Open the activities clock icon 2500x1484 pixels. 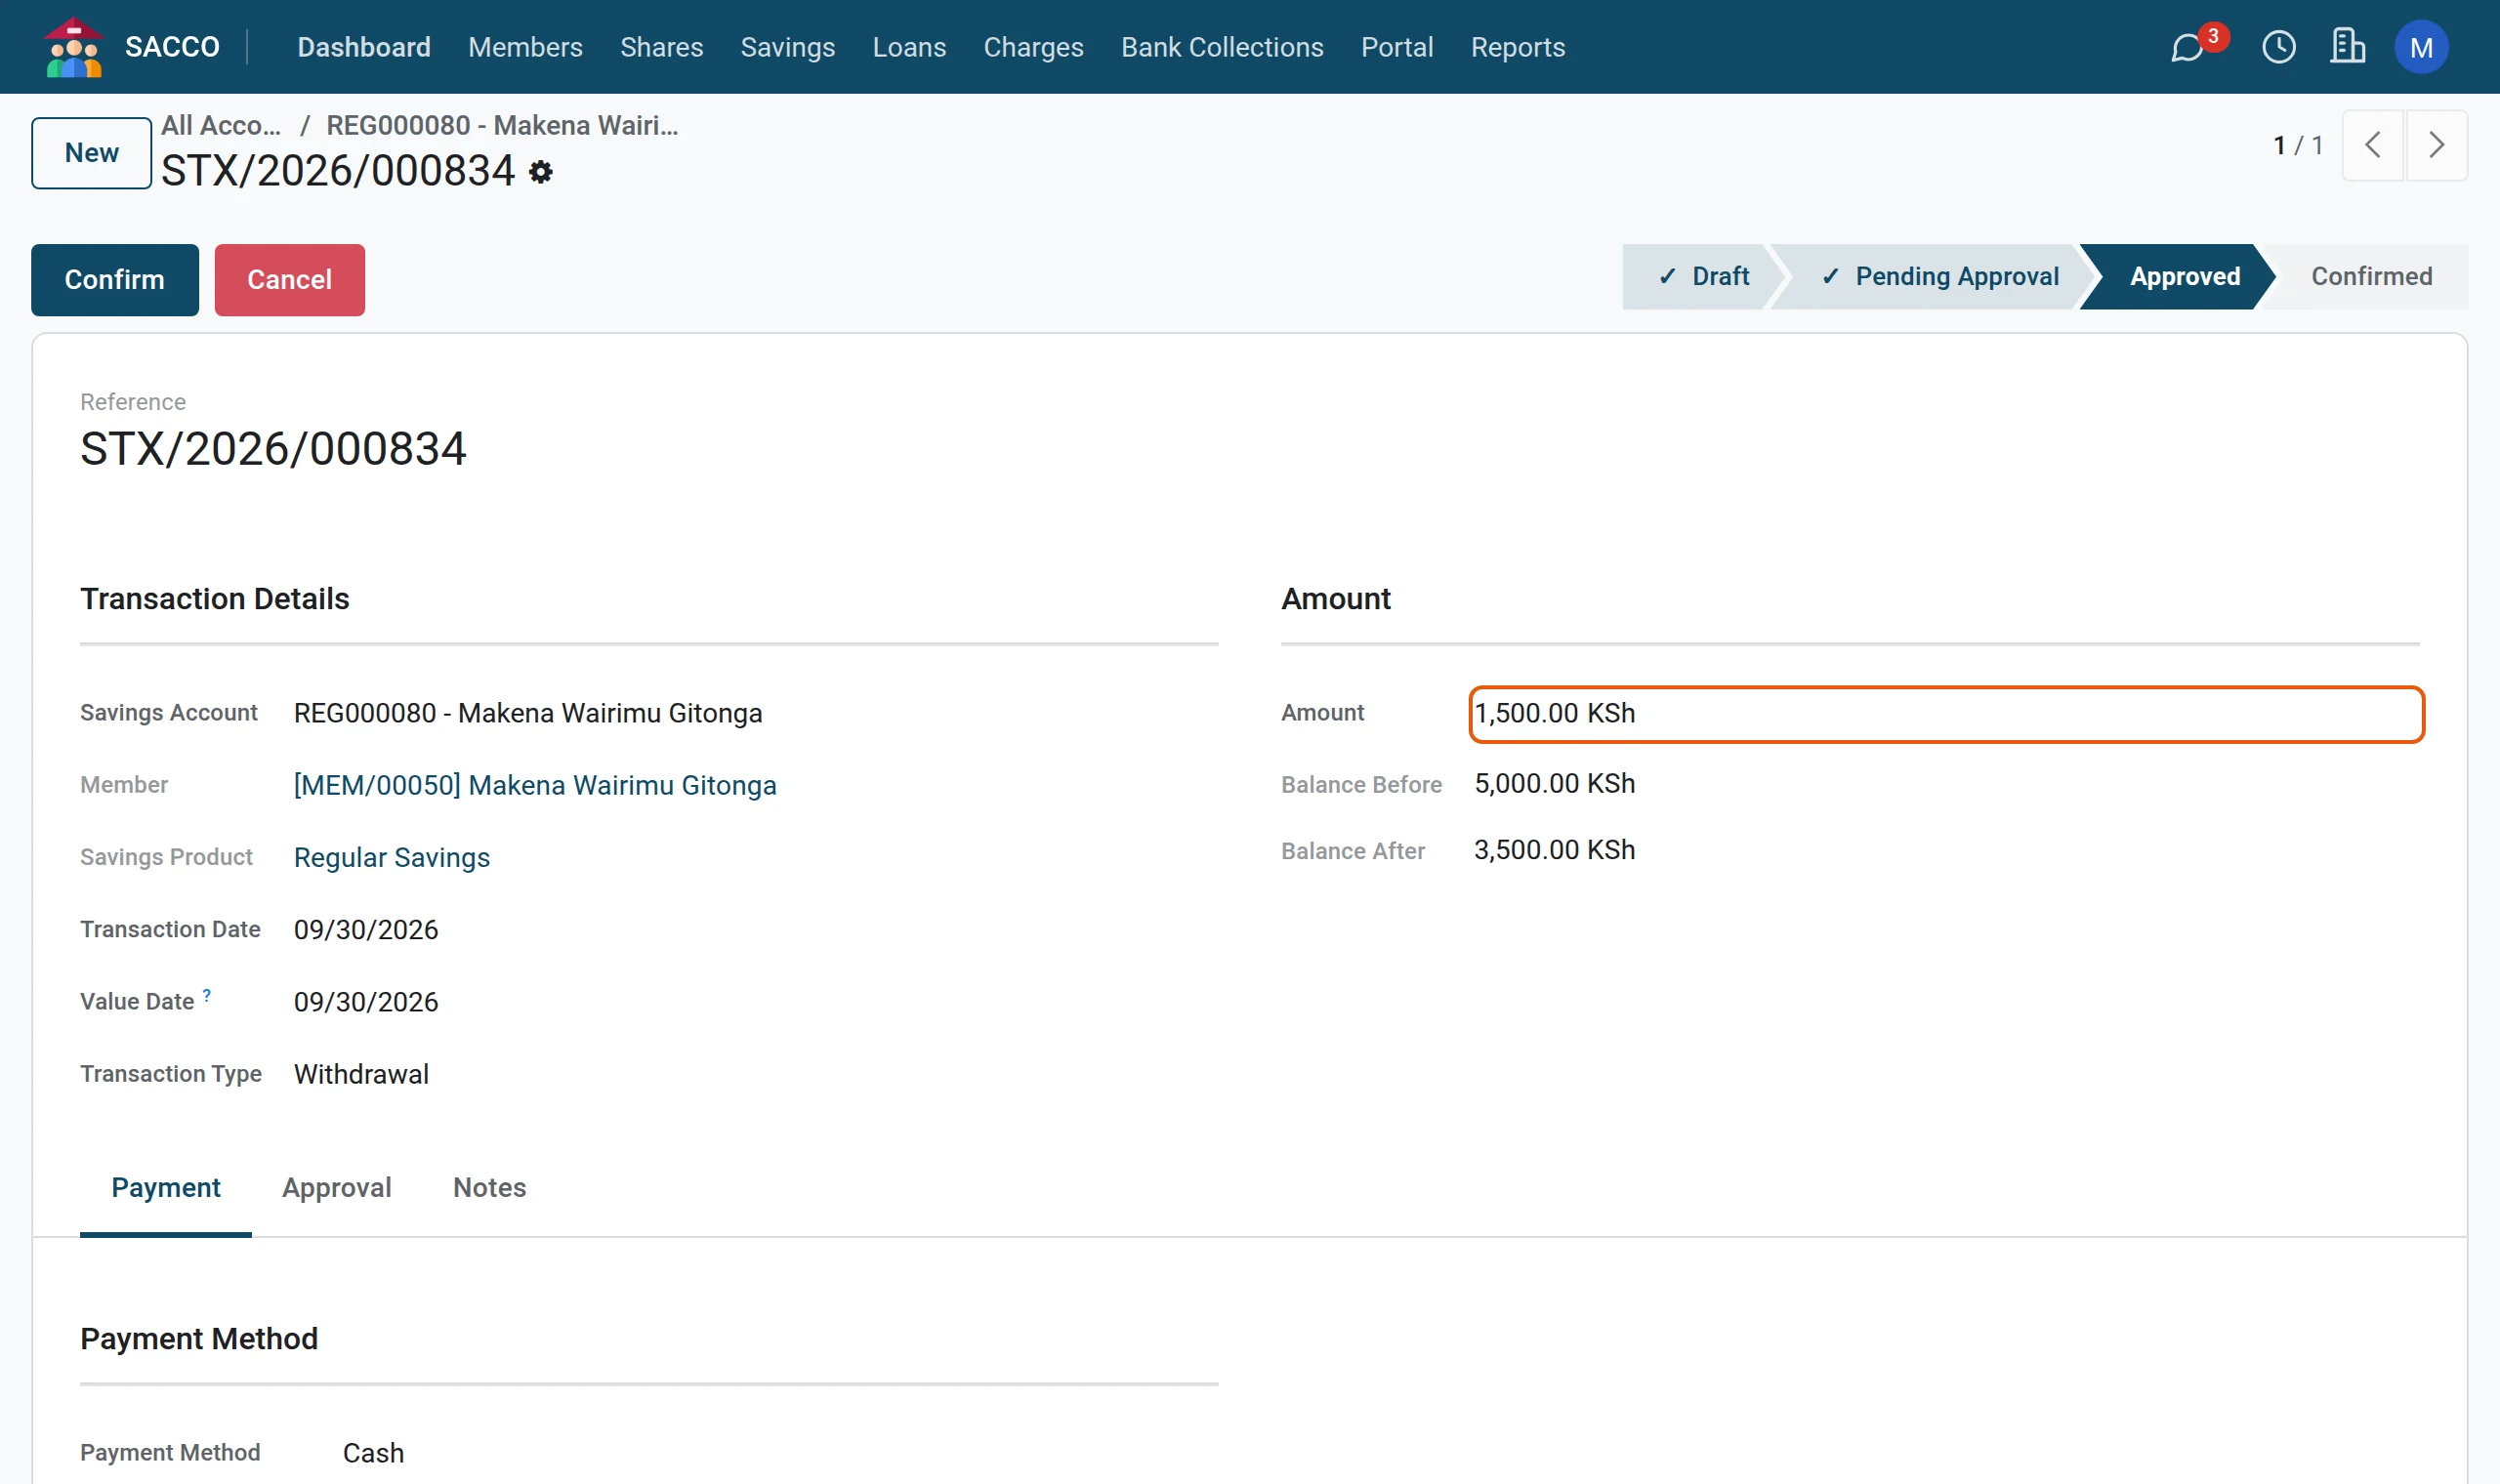(2279, 47)
